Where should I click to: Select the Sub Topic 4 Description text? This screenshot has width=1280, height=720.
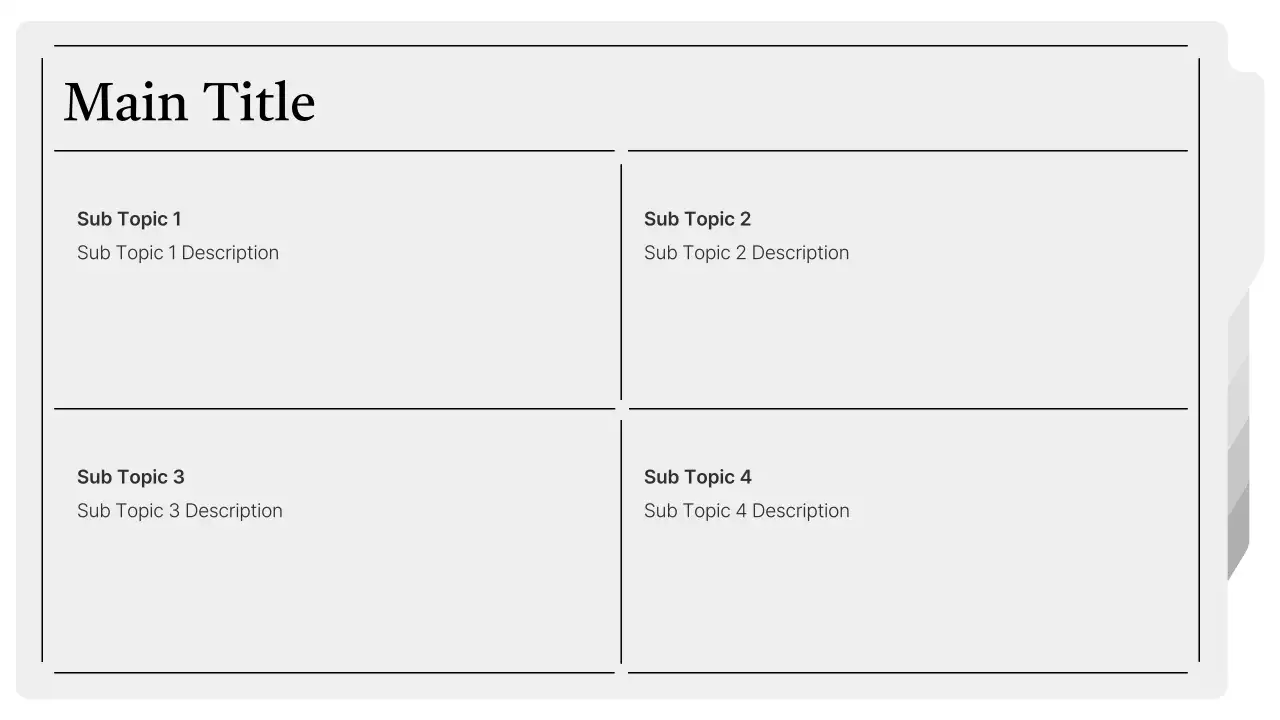click(x=747, y=511)
